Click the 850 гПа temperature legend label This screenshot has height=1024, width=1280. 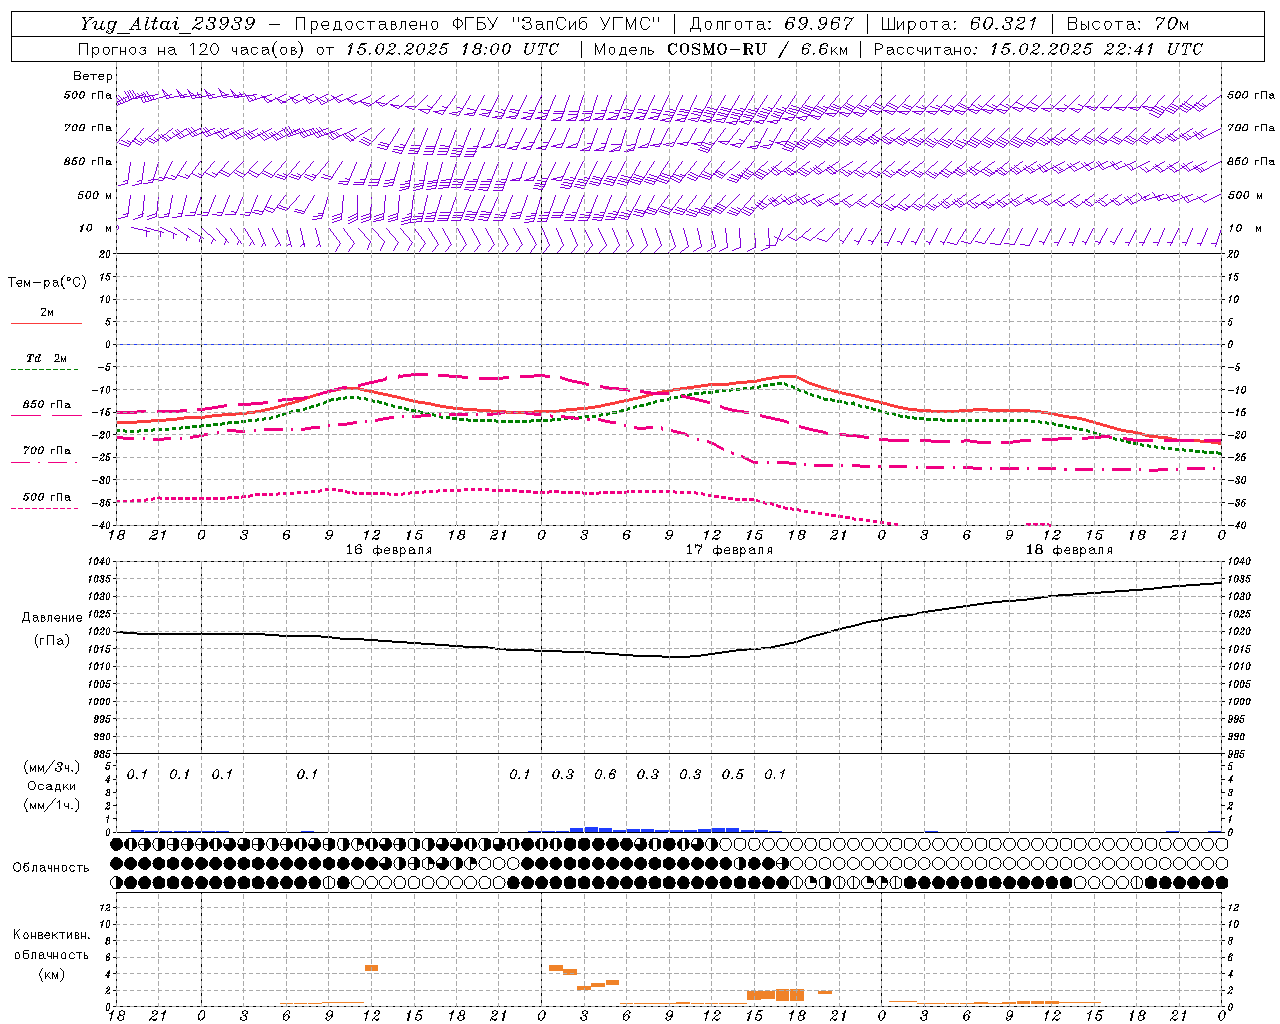click(46, 405)
